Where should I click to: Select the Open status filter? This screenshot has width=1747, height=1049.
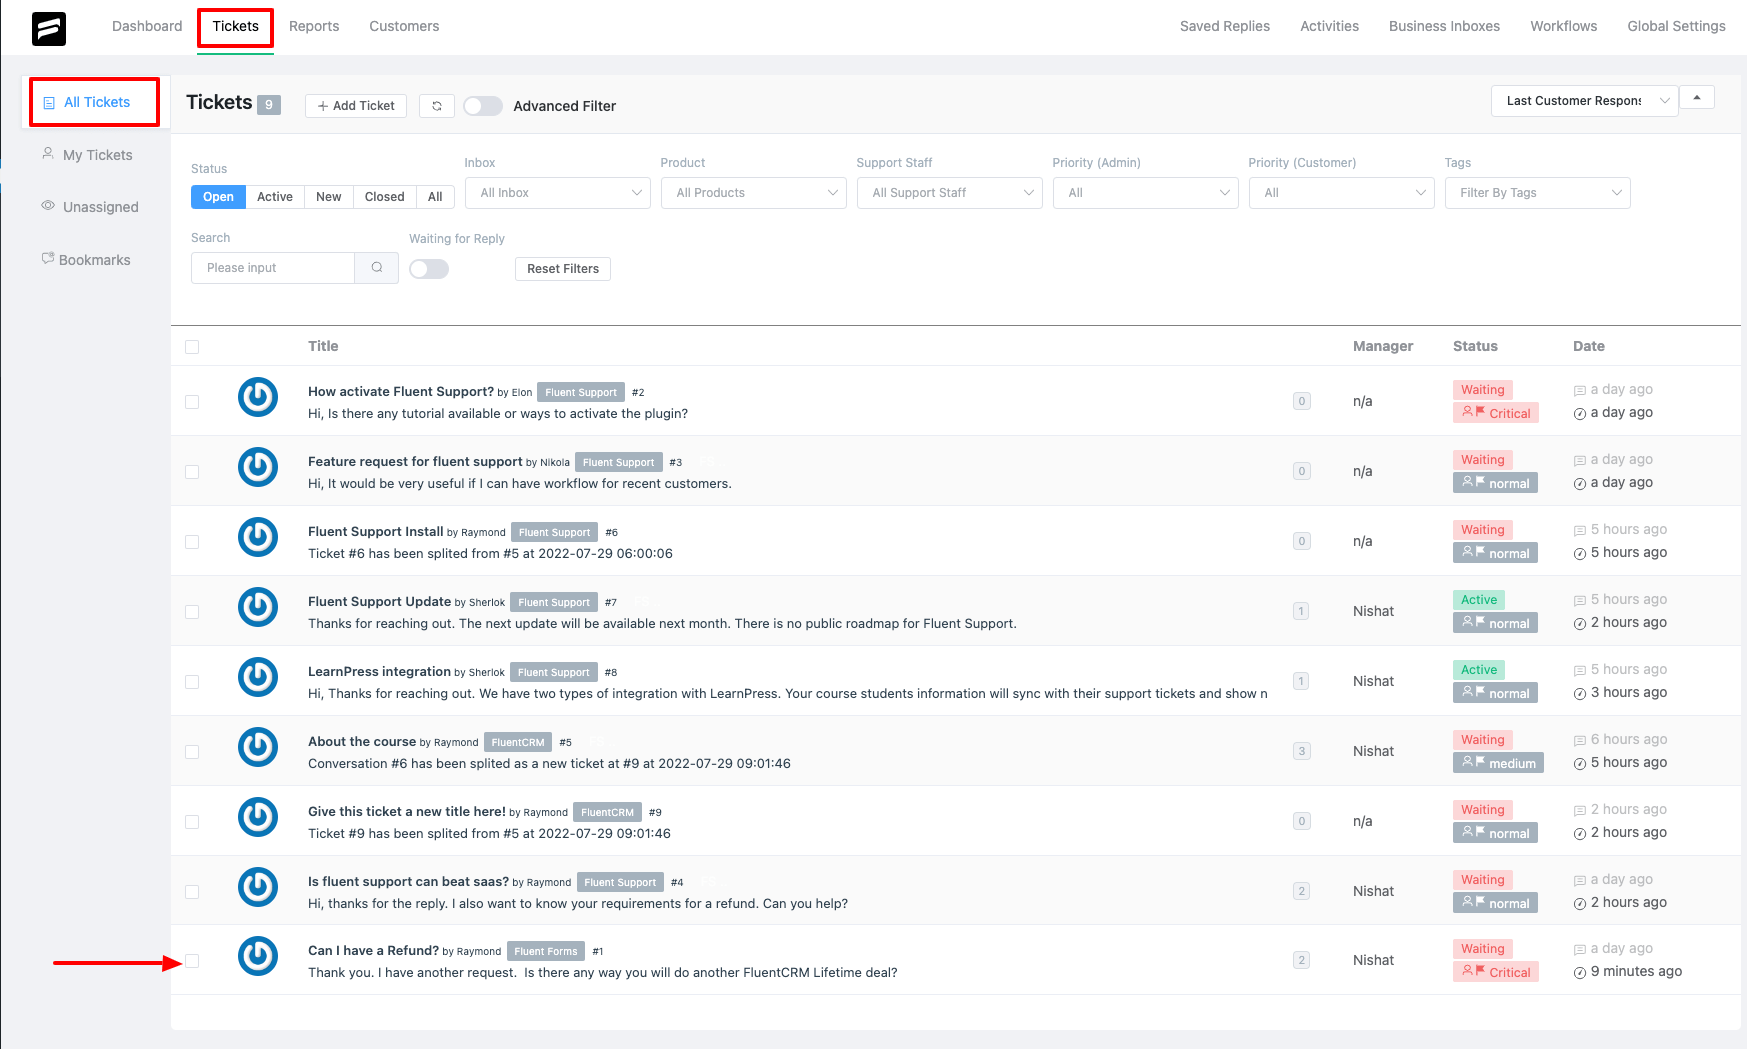(218, 197)
